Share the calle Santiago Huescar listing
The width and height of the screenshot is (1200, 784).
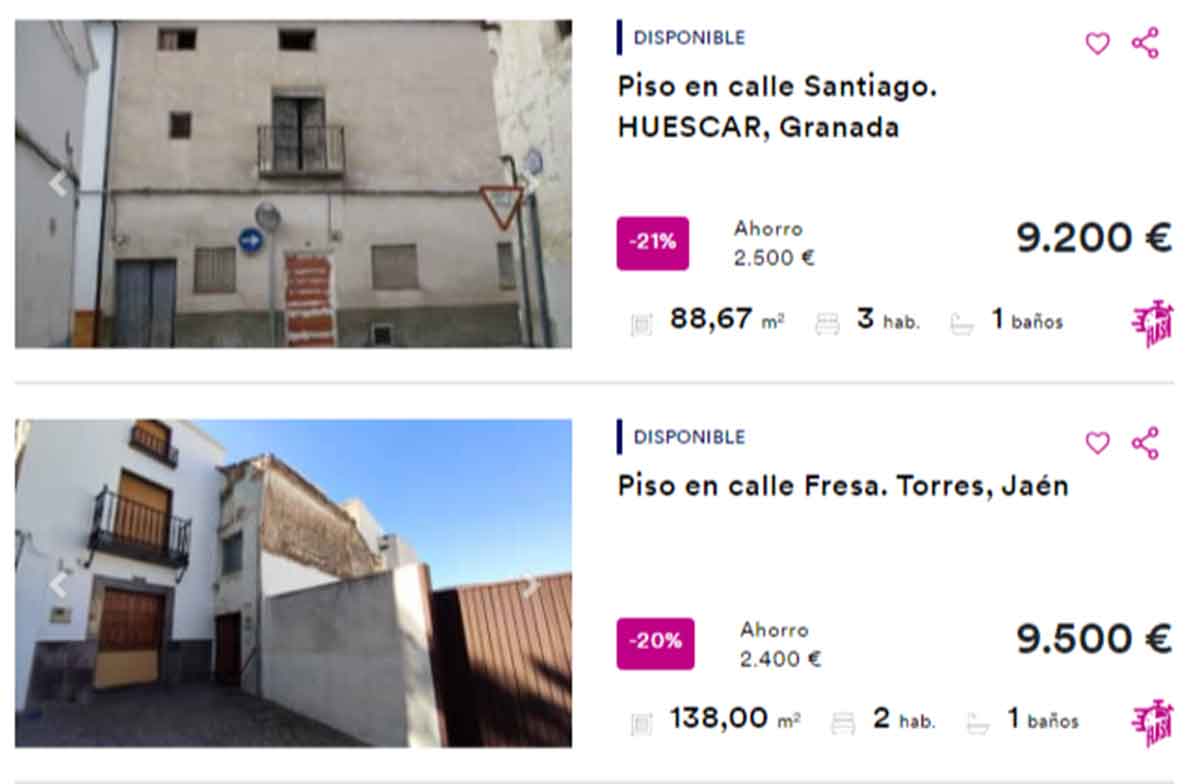(1145, 43)
